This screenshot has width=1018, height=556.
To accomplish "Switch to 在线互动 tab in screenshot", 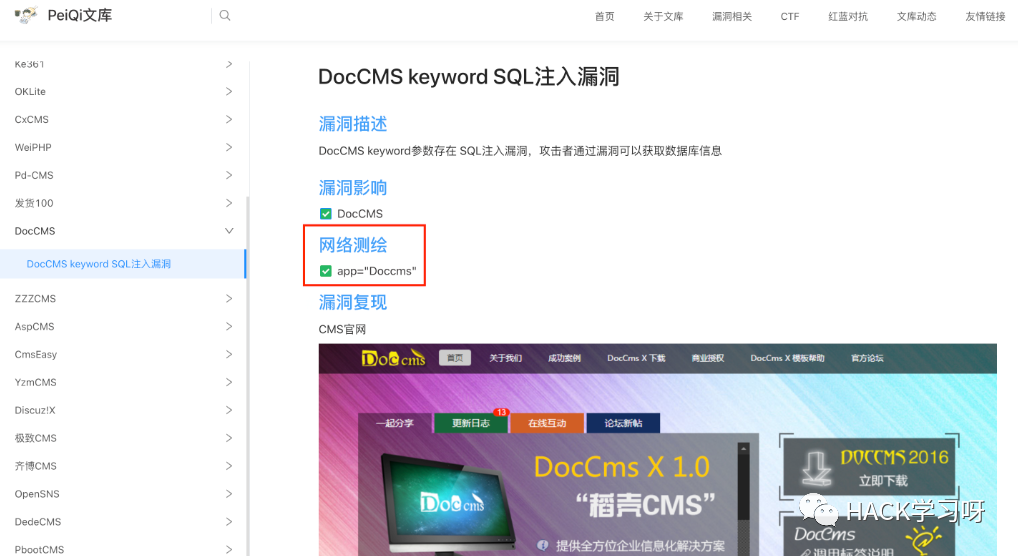I will tap(547, 423).
